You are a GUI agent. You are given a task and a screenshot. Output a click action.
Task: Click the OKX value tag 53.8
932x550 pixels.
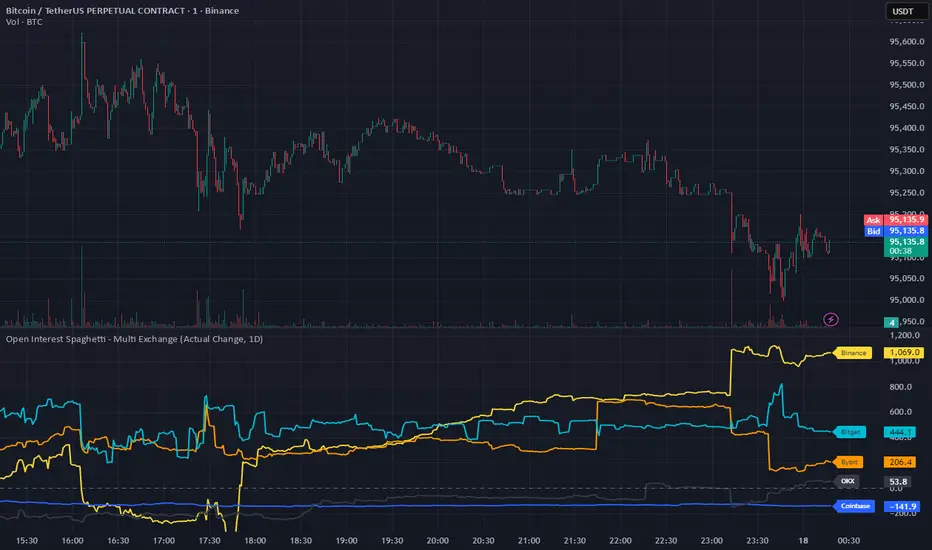[898, 482]
